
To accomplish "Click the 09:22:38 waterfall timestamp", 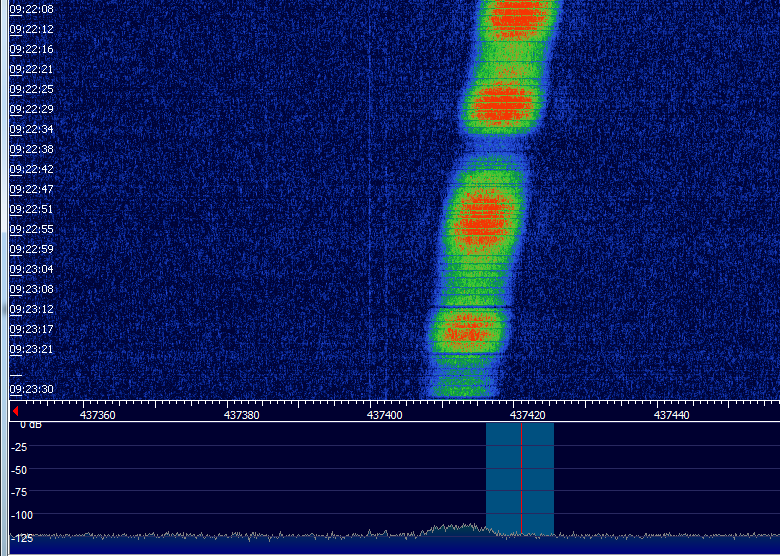I will [x=31, y=149].
